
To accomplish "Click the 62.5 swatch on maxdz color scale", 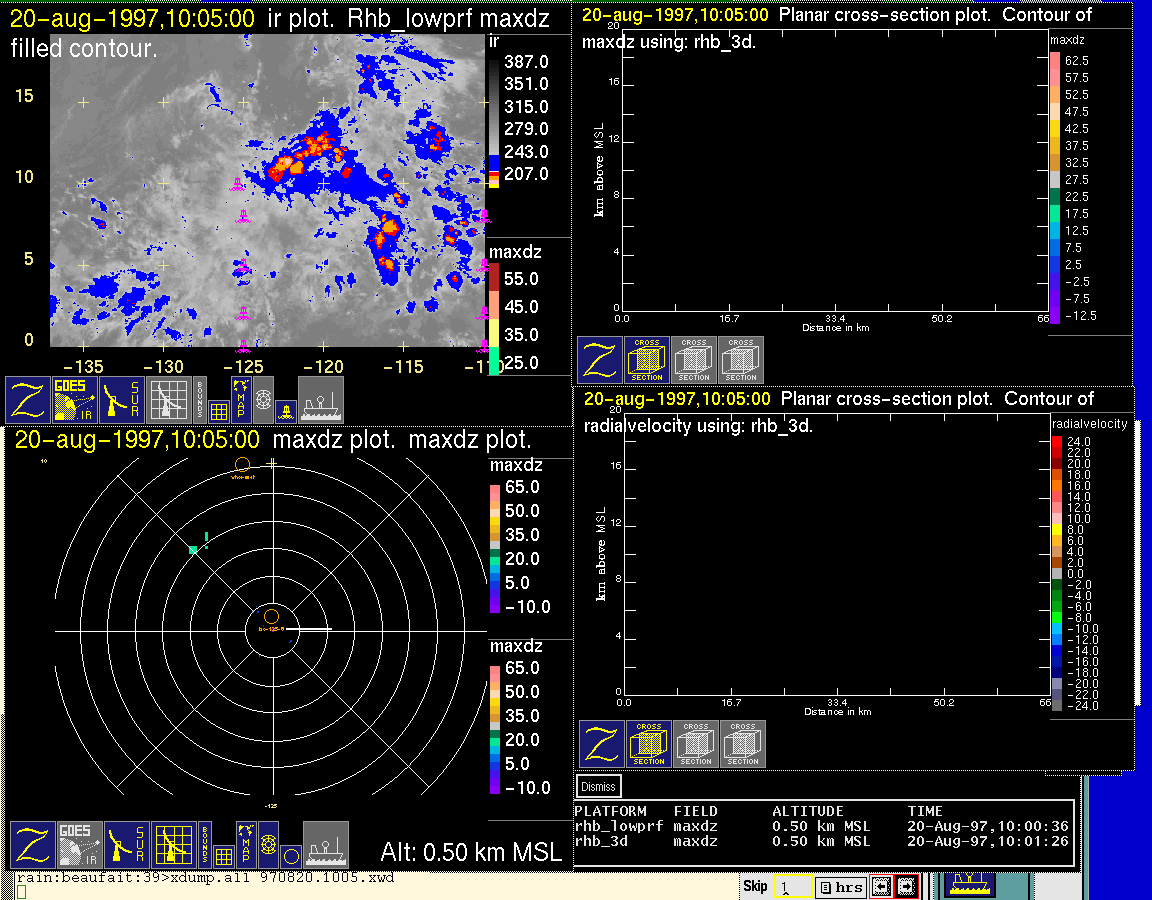I will [x=1054, y=61].
